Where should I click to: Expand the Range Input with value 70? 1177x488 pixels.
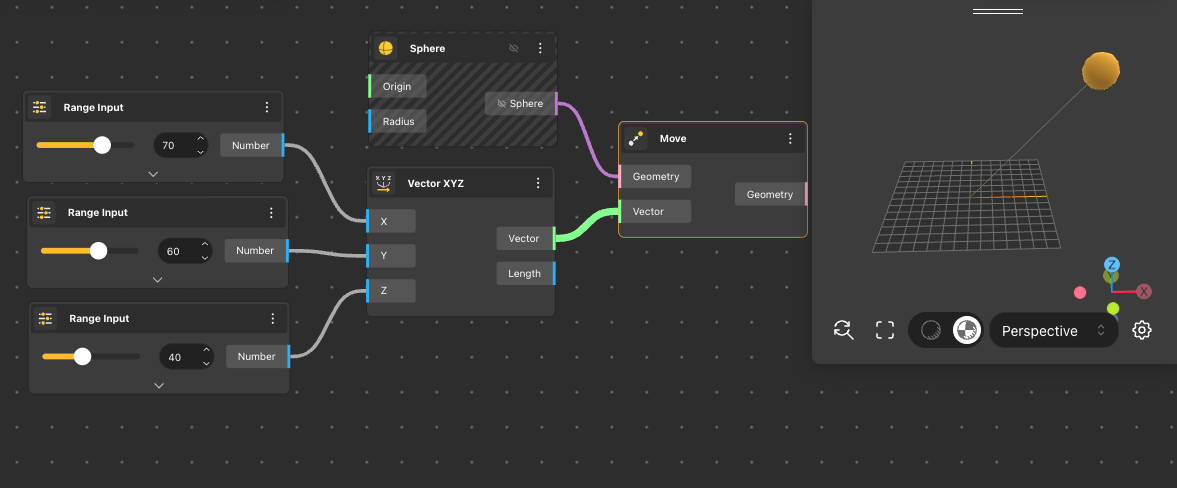point(153,173)
